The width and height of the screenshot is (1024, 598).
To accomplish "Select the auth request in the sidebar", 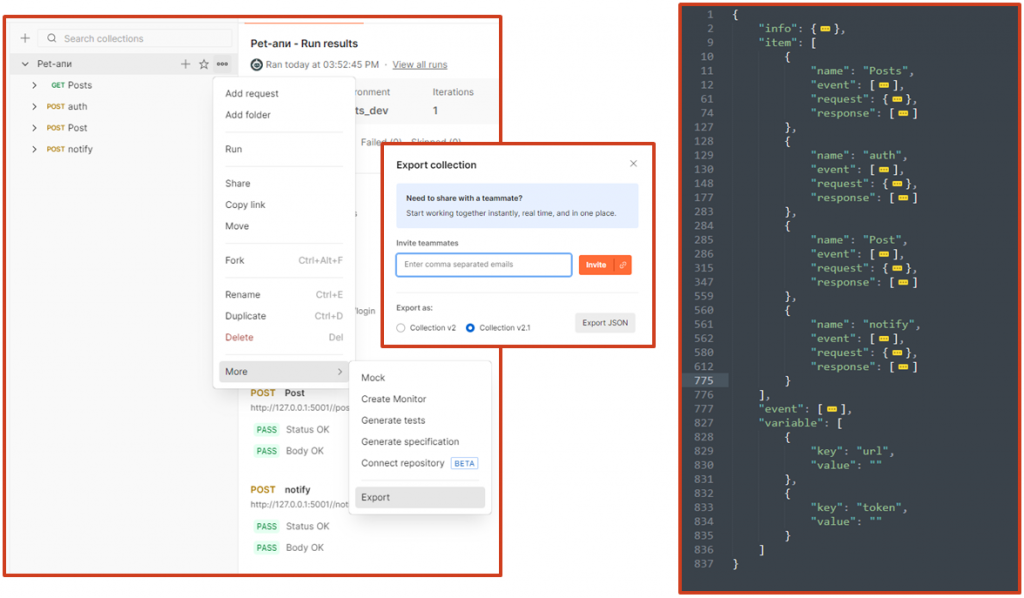I will tap(77, 106).
